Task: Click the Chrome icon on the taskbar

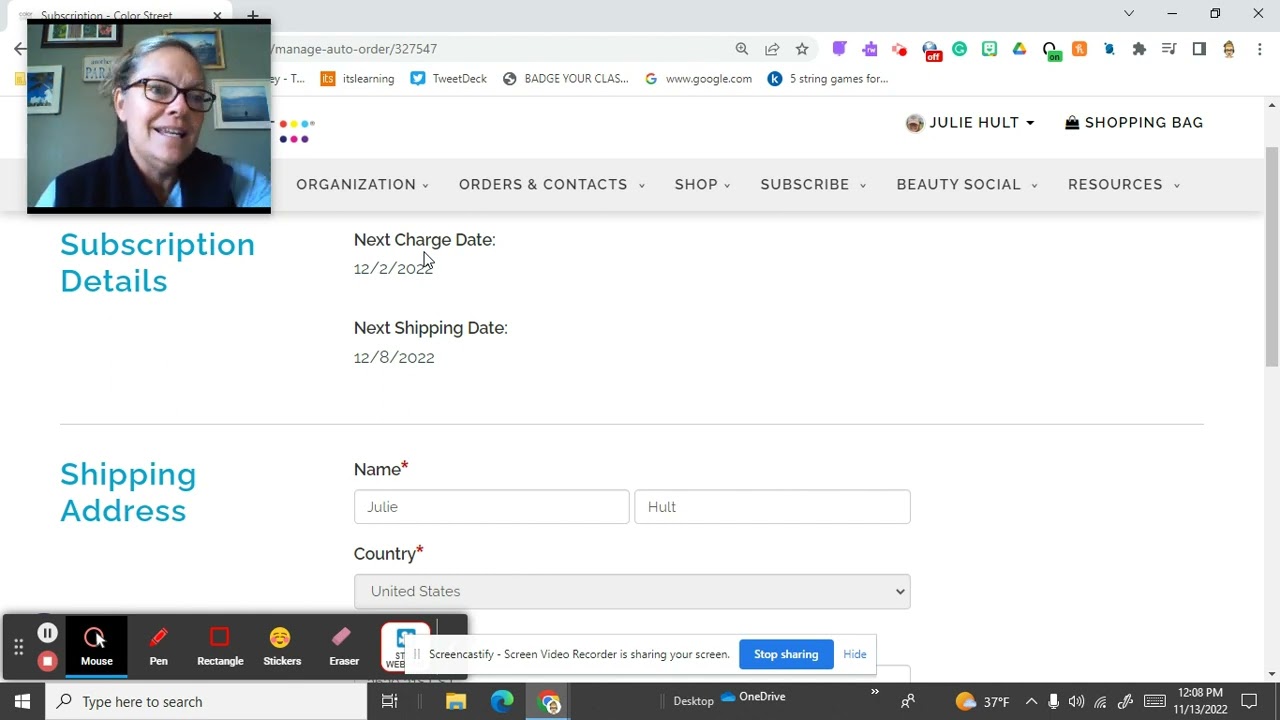Action: (x=549, y=702)
